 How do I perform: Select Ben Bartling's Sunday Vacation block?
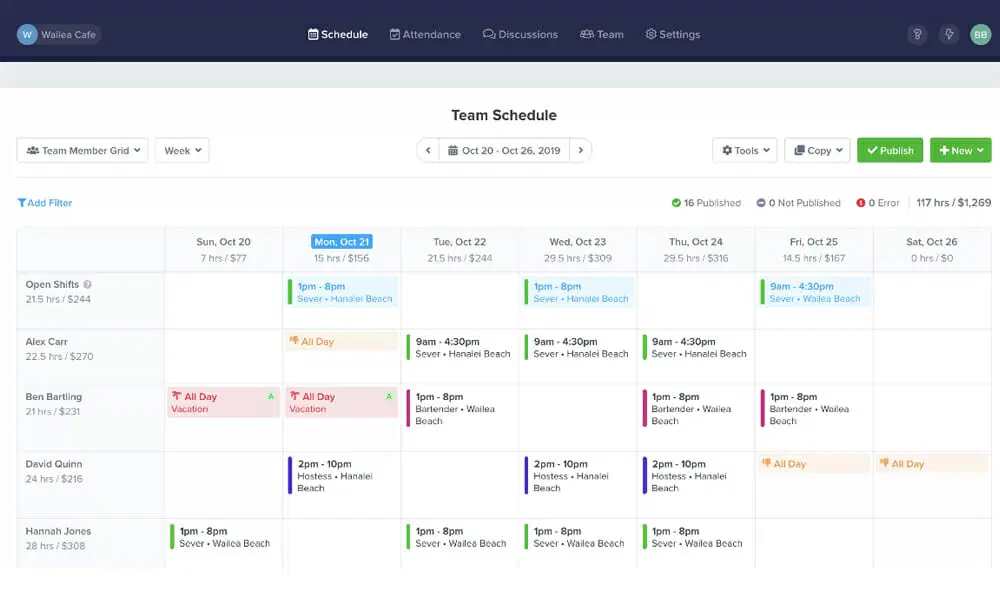tap(223, 402)
